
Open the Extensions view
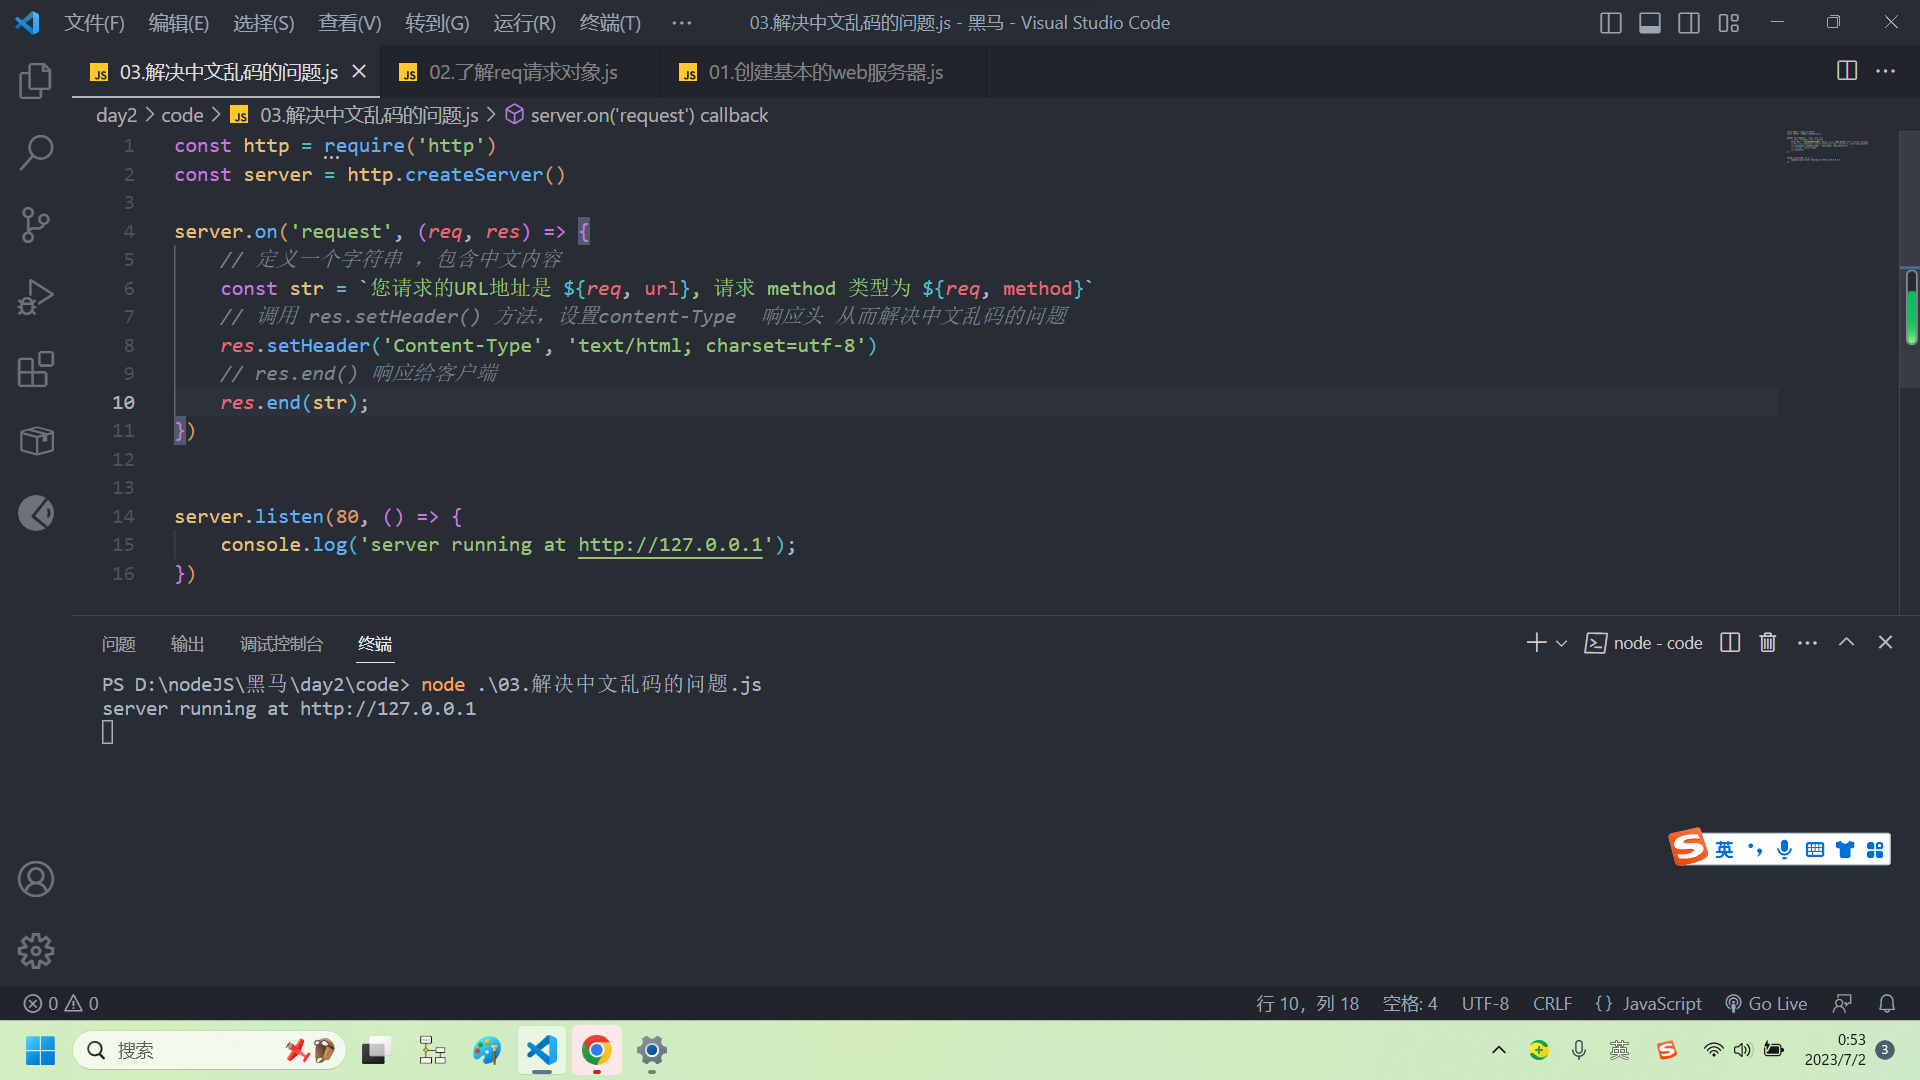coord(36,369)
